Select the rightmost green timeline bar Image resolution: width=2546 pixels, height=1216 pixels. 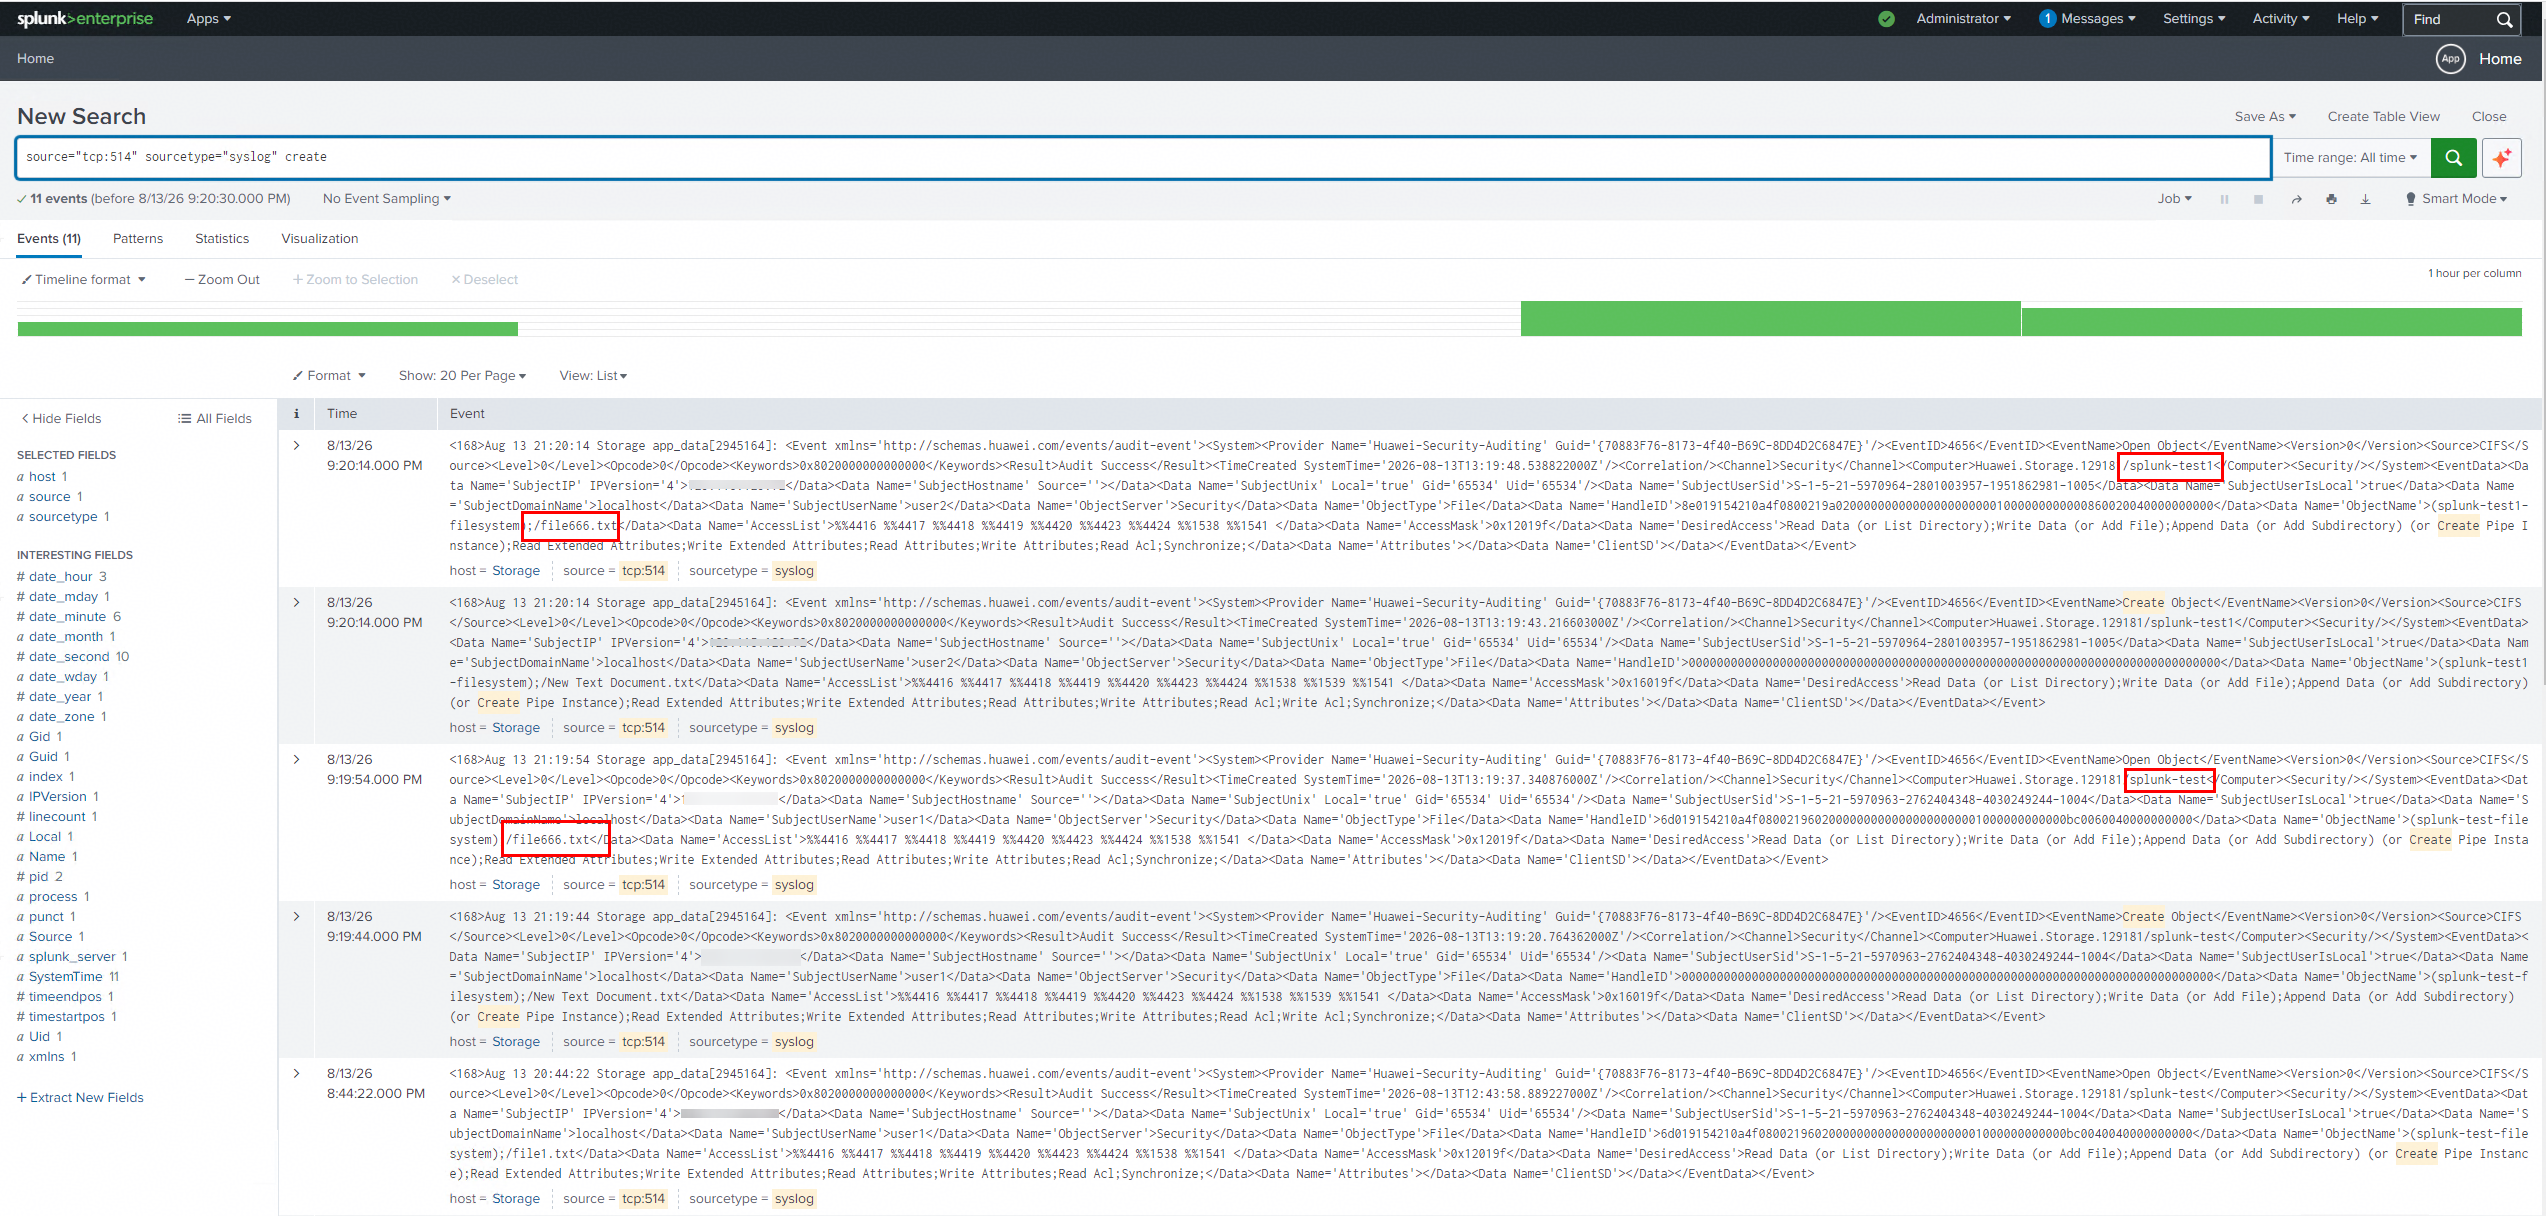[2272, 322]
